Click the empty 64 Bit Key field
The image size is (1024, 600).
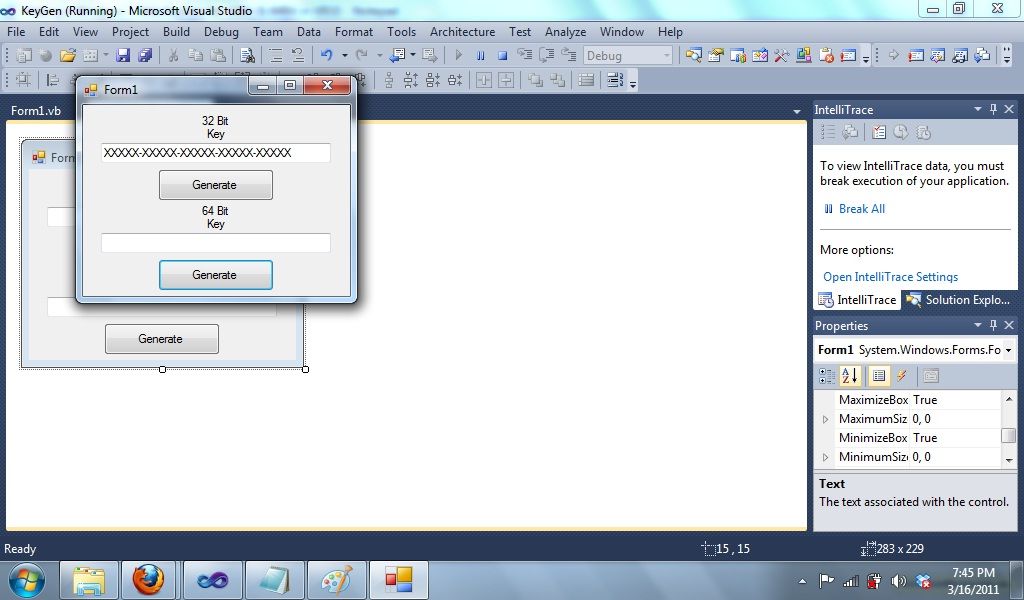[x=216, y=243]
